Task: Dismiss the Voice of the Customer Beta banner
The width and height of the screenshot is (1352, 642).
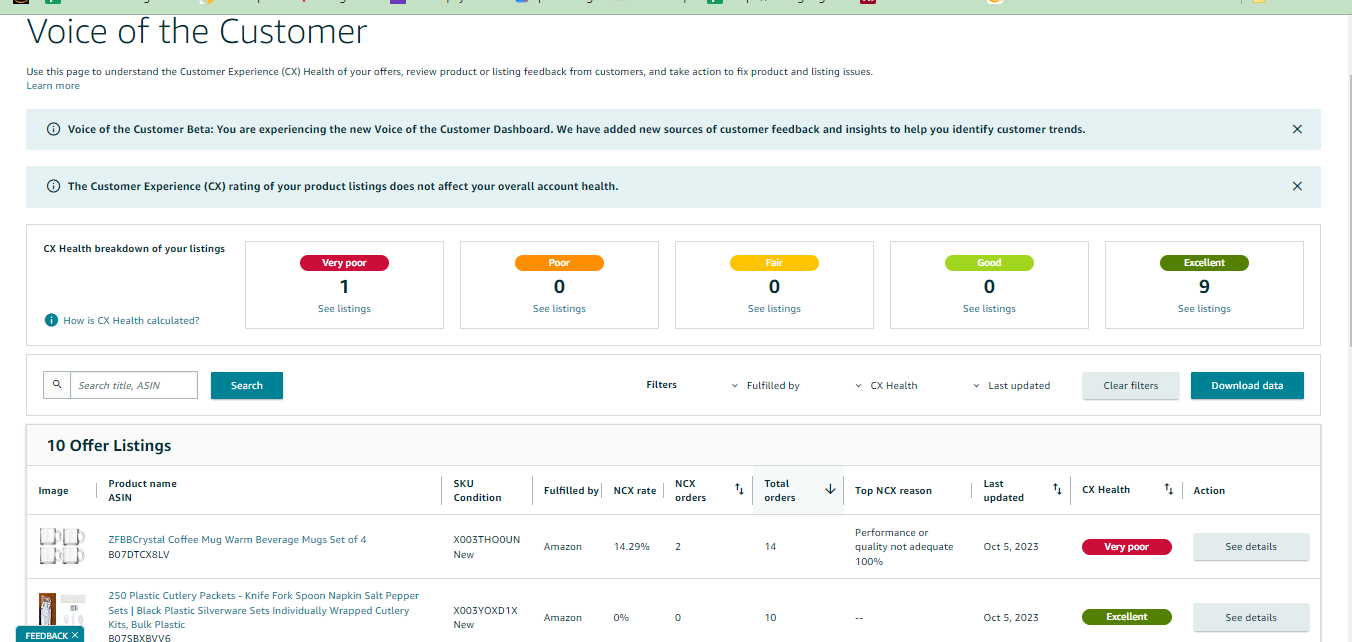Action: [1297, 129]
